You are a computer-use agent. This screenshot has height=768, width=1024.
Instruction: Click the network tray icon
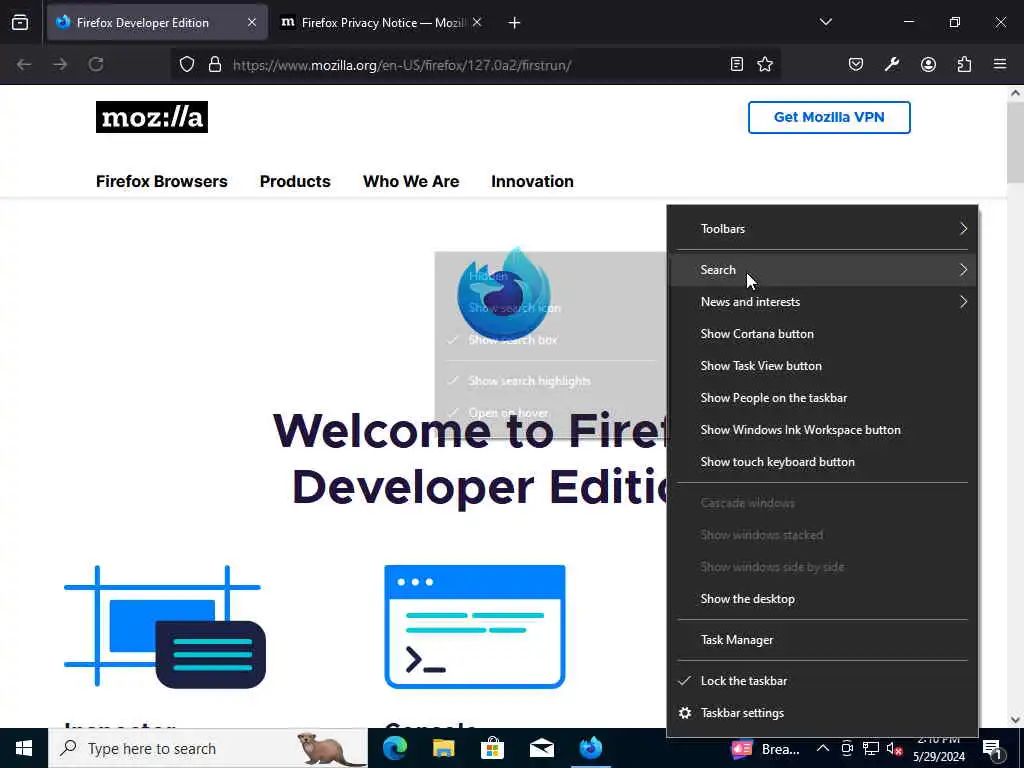click(x=871, y=749)
